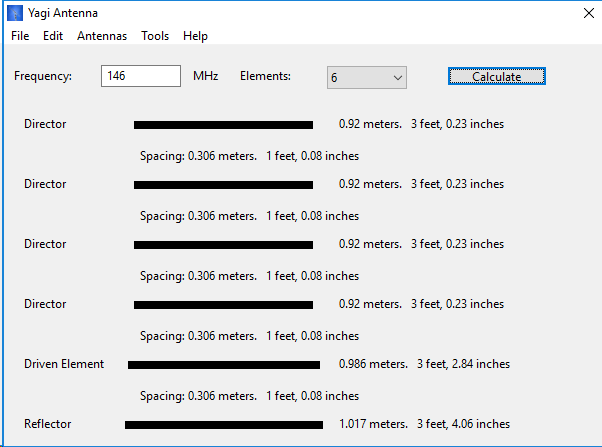Click the Driven Element bar
This screenshot has height=447, width=602.
(223, 365)
